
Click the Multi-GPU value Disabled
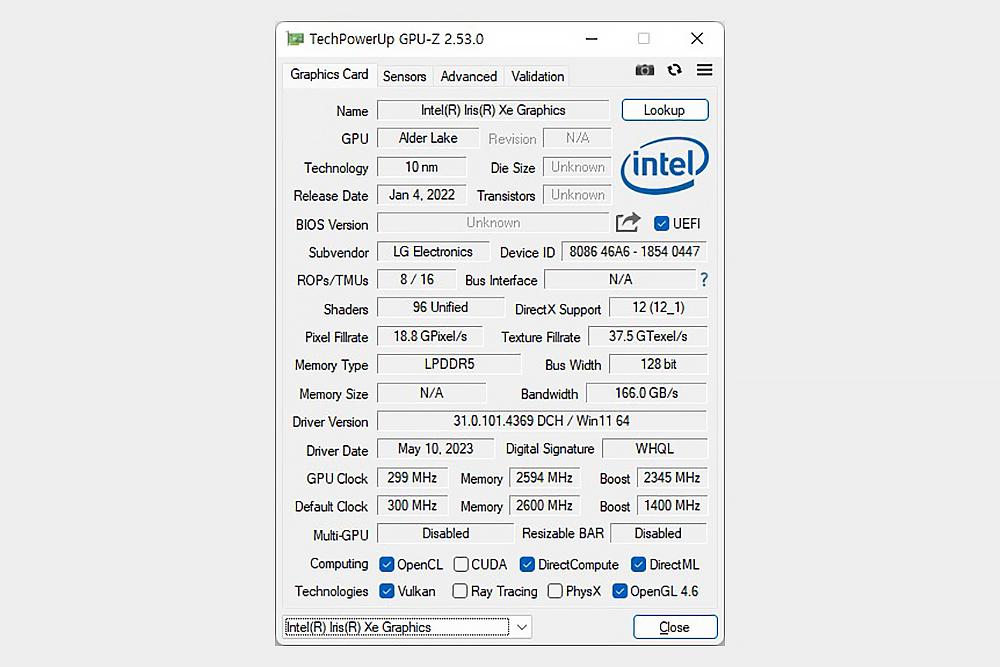[x=445, y=533]
